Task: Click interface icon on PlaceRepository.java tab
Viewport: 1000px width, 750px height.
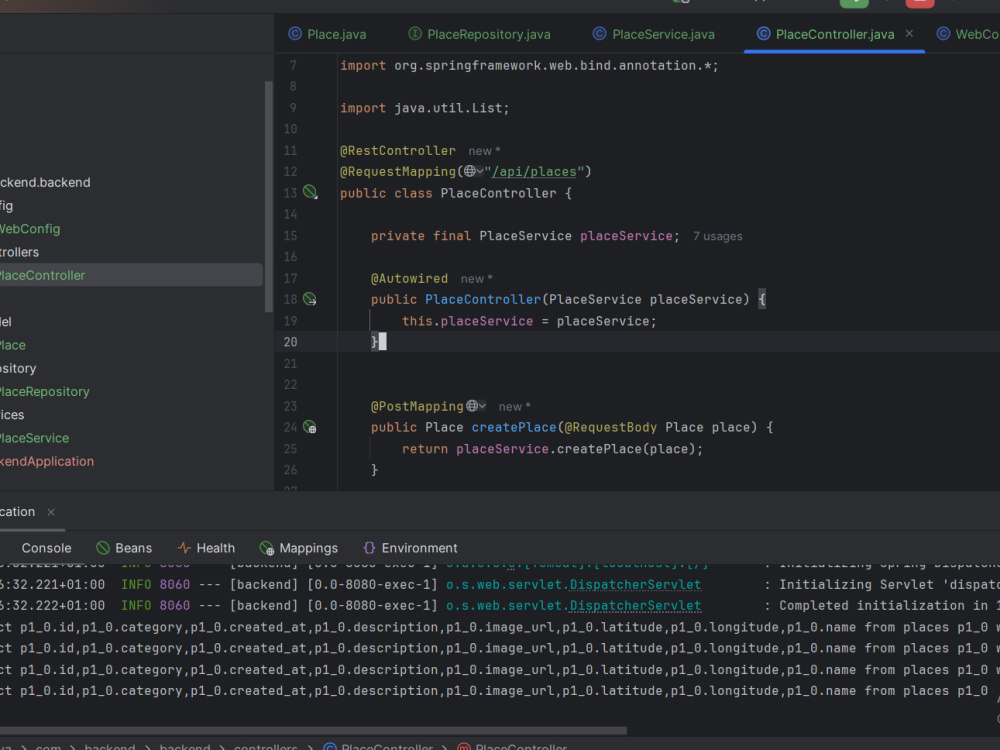Action: pyautogui.click(x=415, y=34)
